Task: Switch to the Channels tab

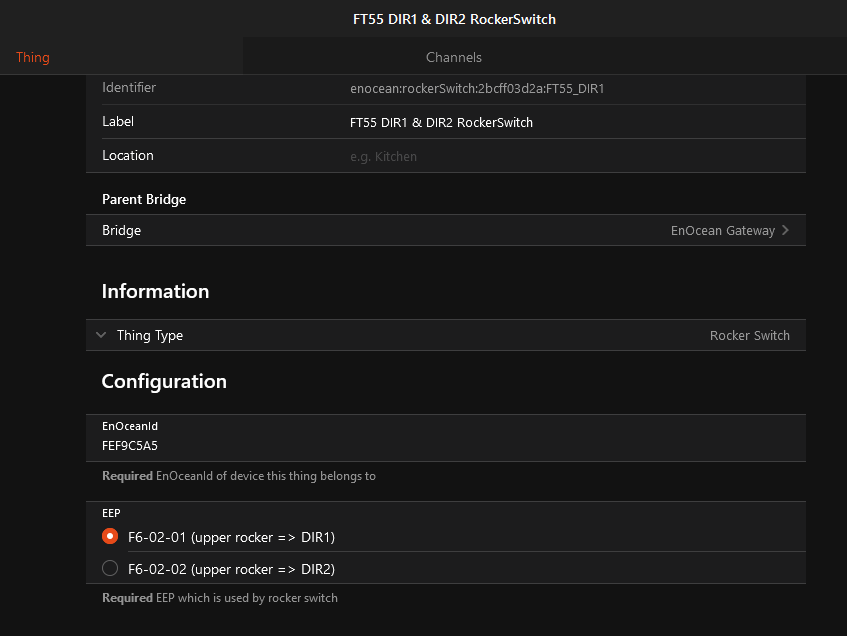Action: 454,57
